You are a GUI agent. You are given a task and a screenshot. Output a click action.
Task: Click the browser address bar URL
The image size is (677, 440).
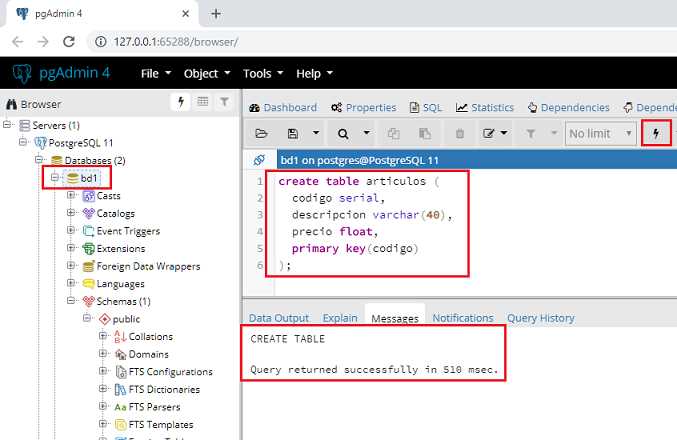175,42
